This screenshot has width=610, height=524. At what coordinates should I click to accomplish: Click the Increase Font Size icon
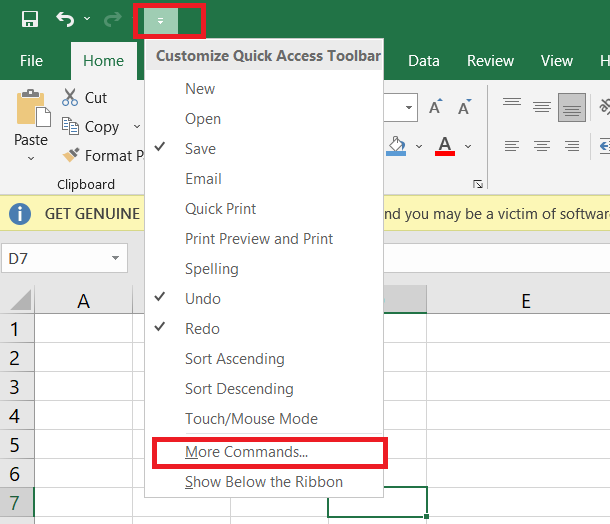point(436,106)
